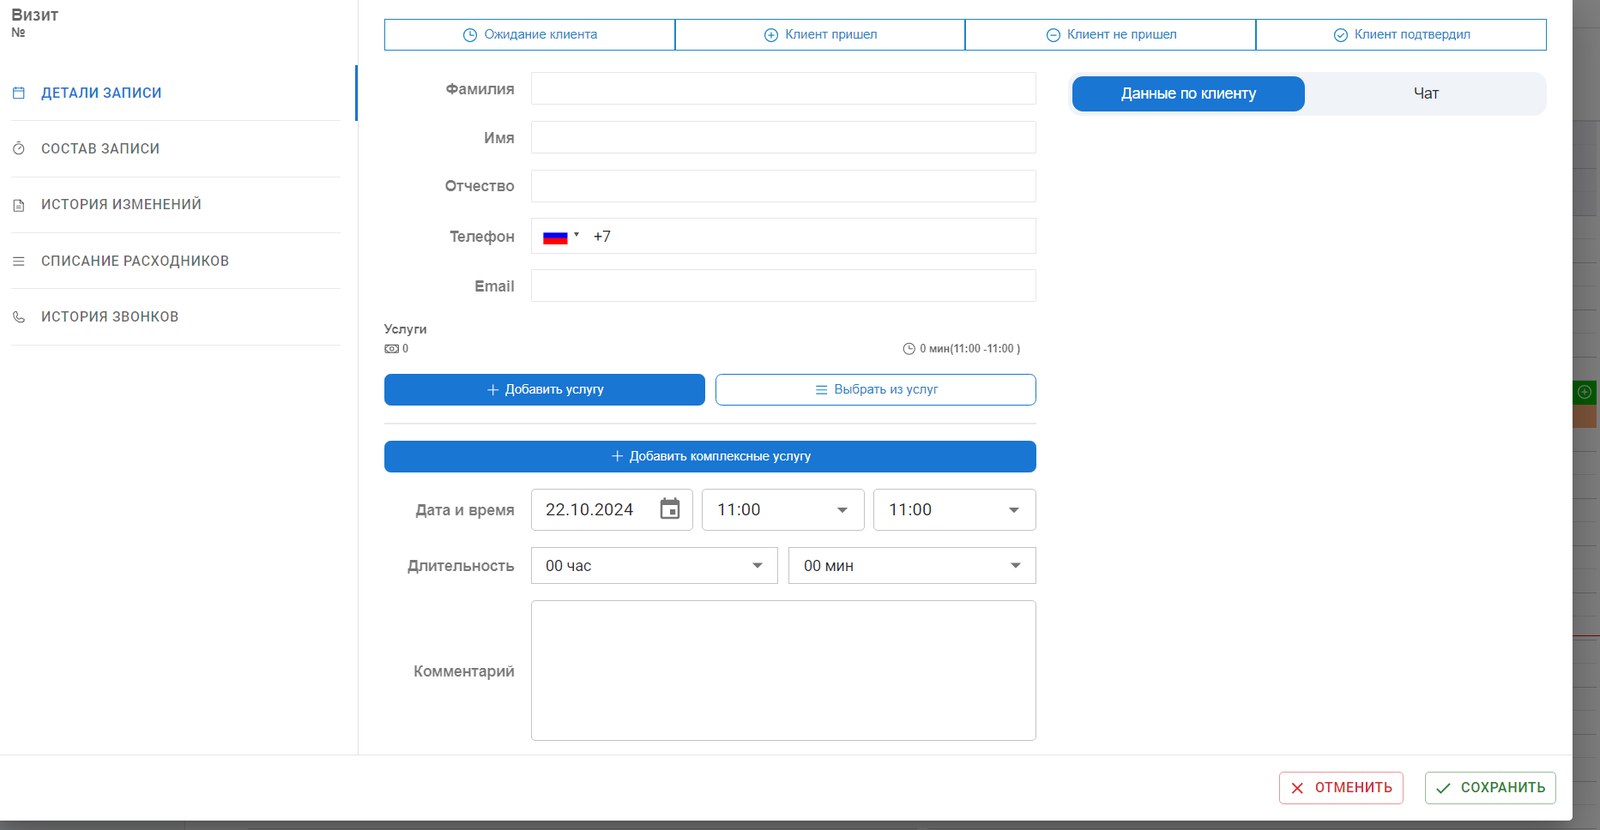Image resolution: width=1600 pixels, height=830 pixels.
Task: Click the services duration text 0 мин(11:00 -11:00)
Action: pyautogui.click(x=962, y=349)
